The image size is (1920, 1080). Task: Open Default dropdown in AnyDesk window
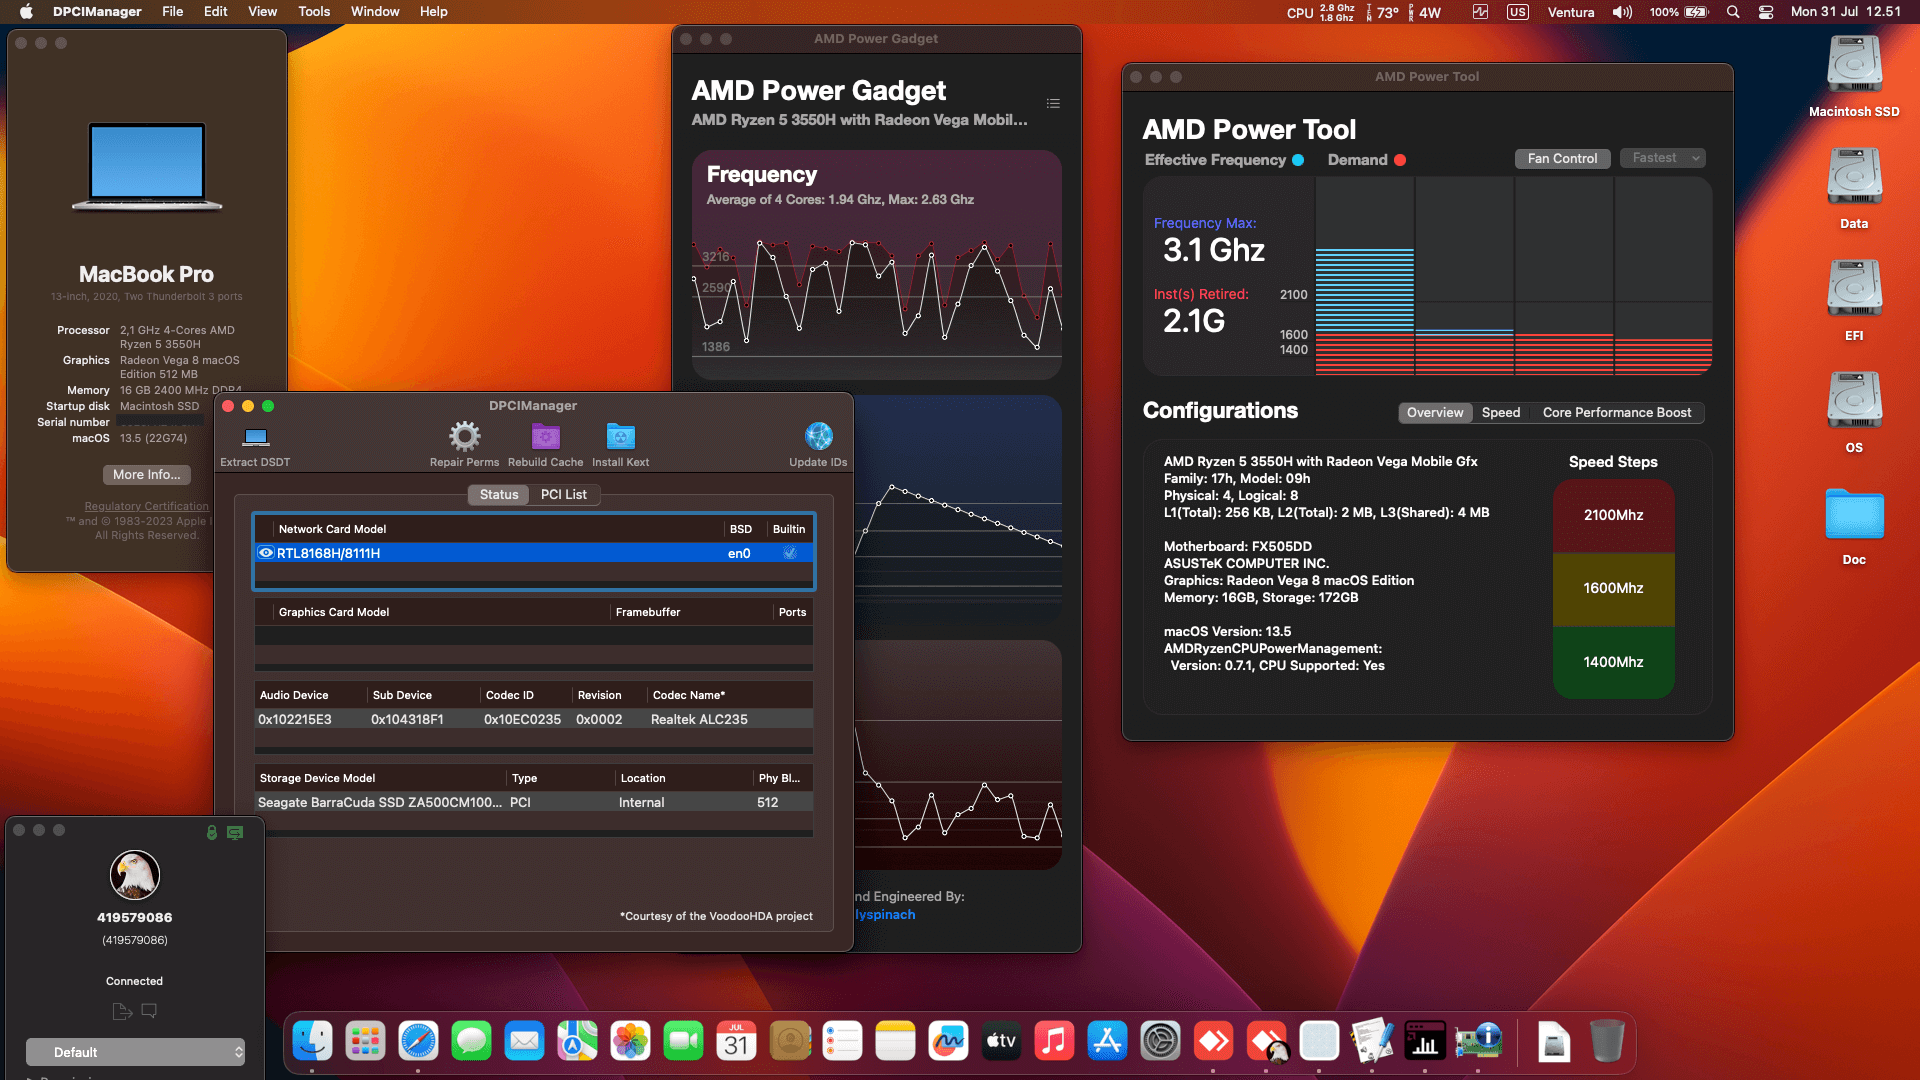pyautogui.click(x=135, y=1052)
